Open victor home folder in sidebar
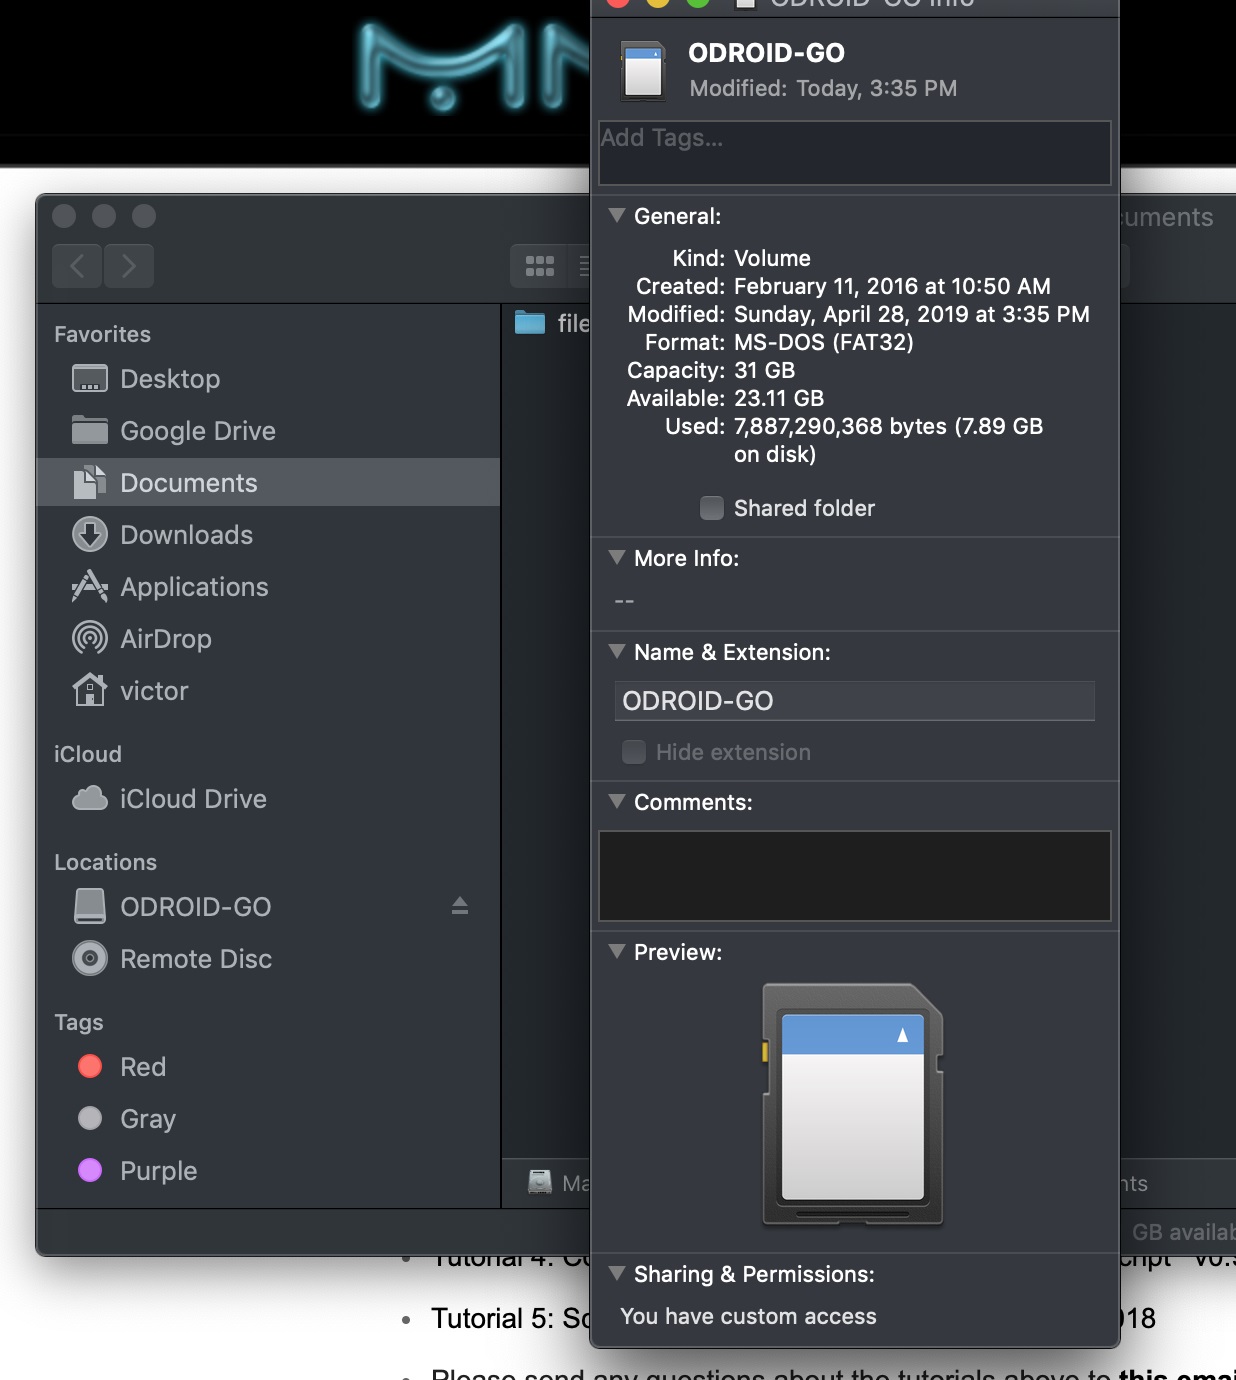Screen dimensions: 1236x1380 click(154, 691)
